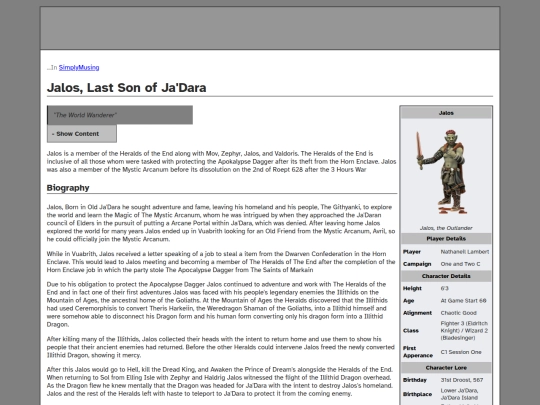Click the Height value 6'3
Viewport: 540px width, 405px height.
click(x=444, y=289)
